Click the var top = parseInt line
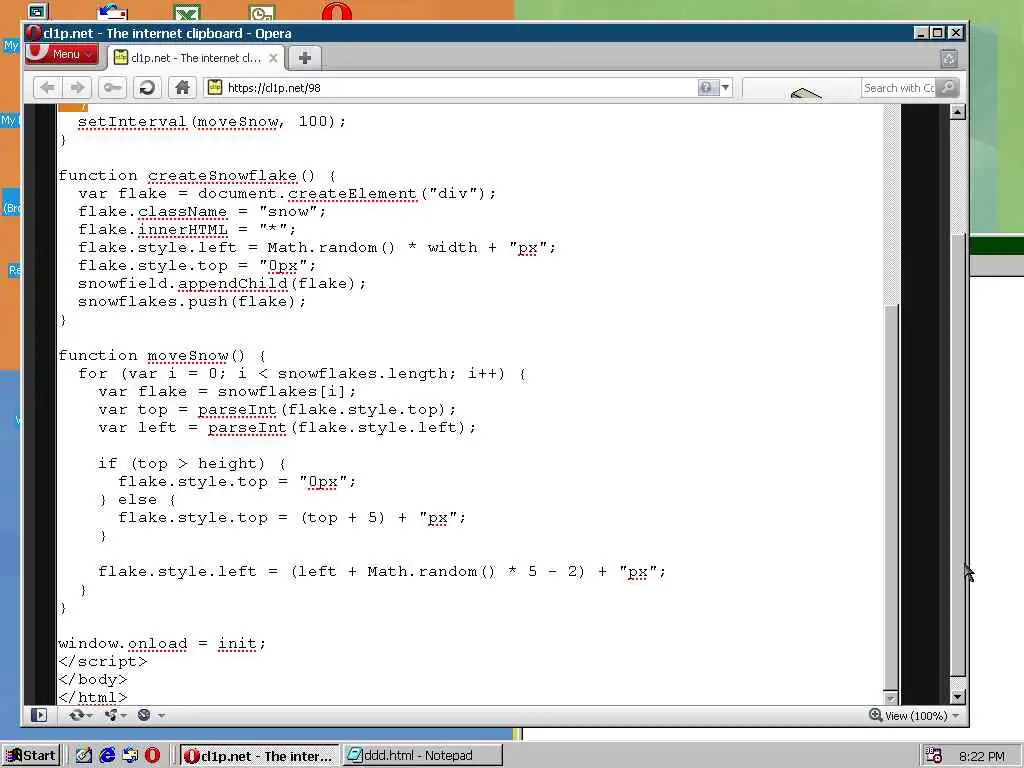The height and width of the screenshot is (768, 1024). [277, 409]
